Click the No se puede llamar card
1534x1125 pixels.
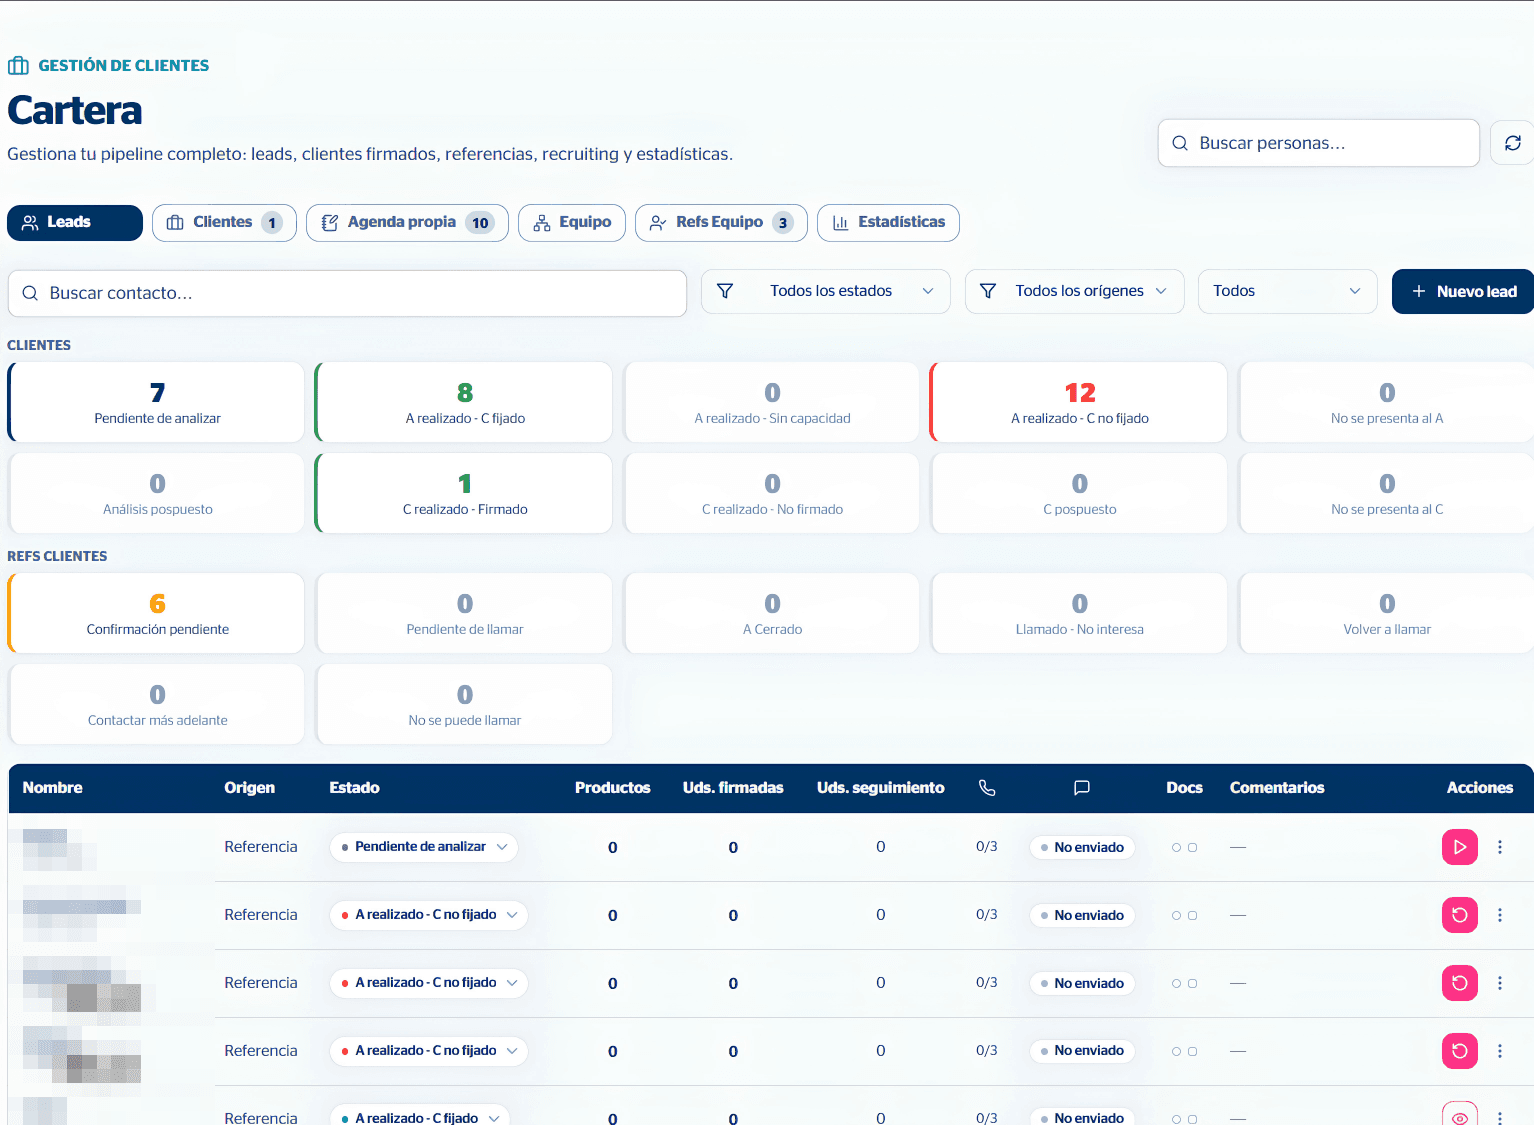464,704
